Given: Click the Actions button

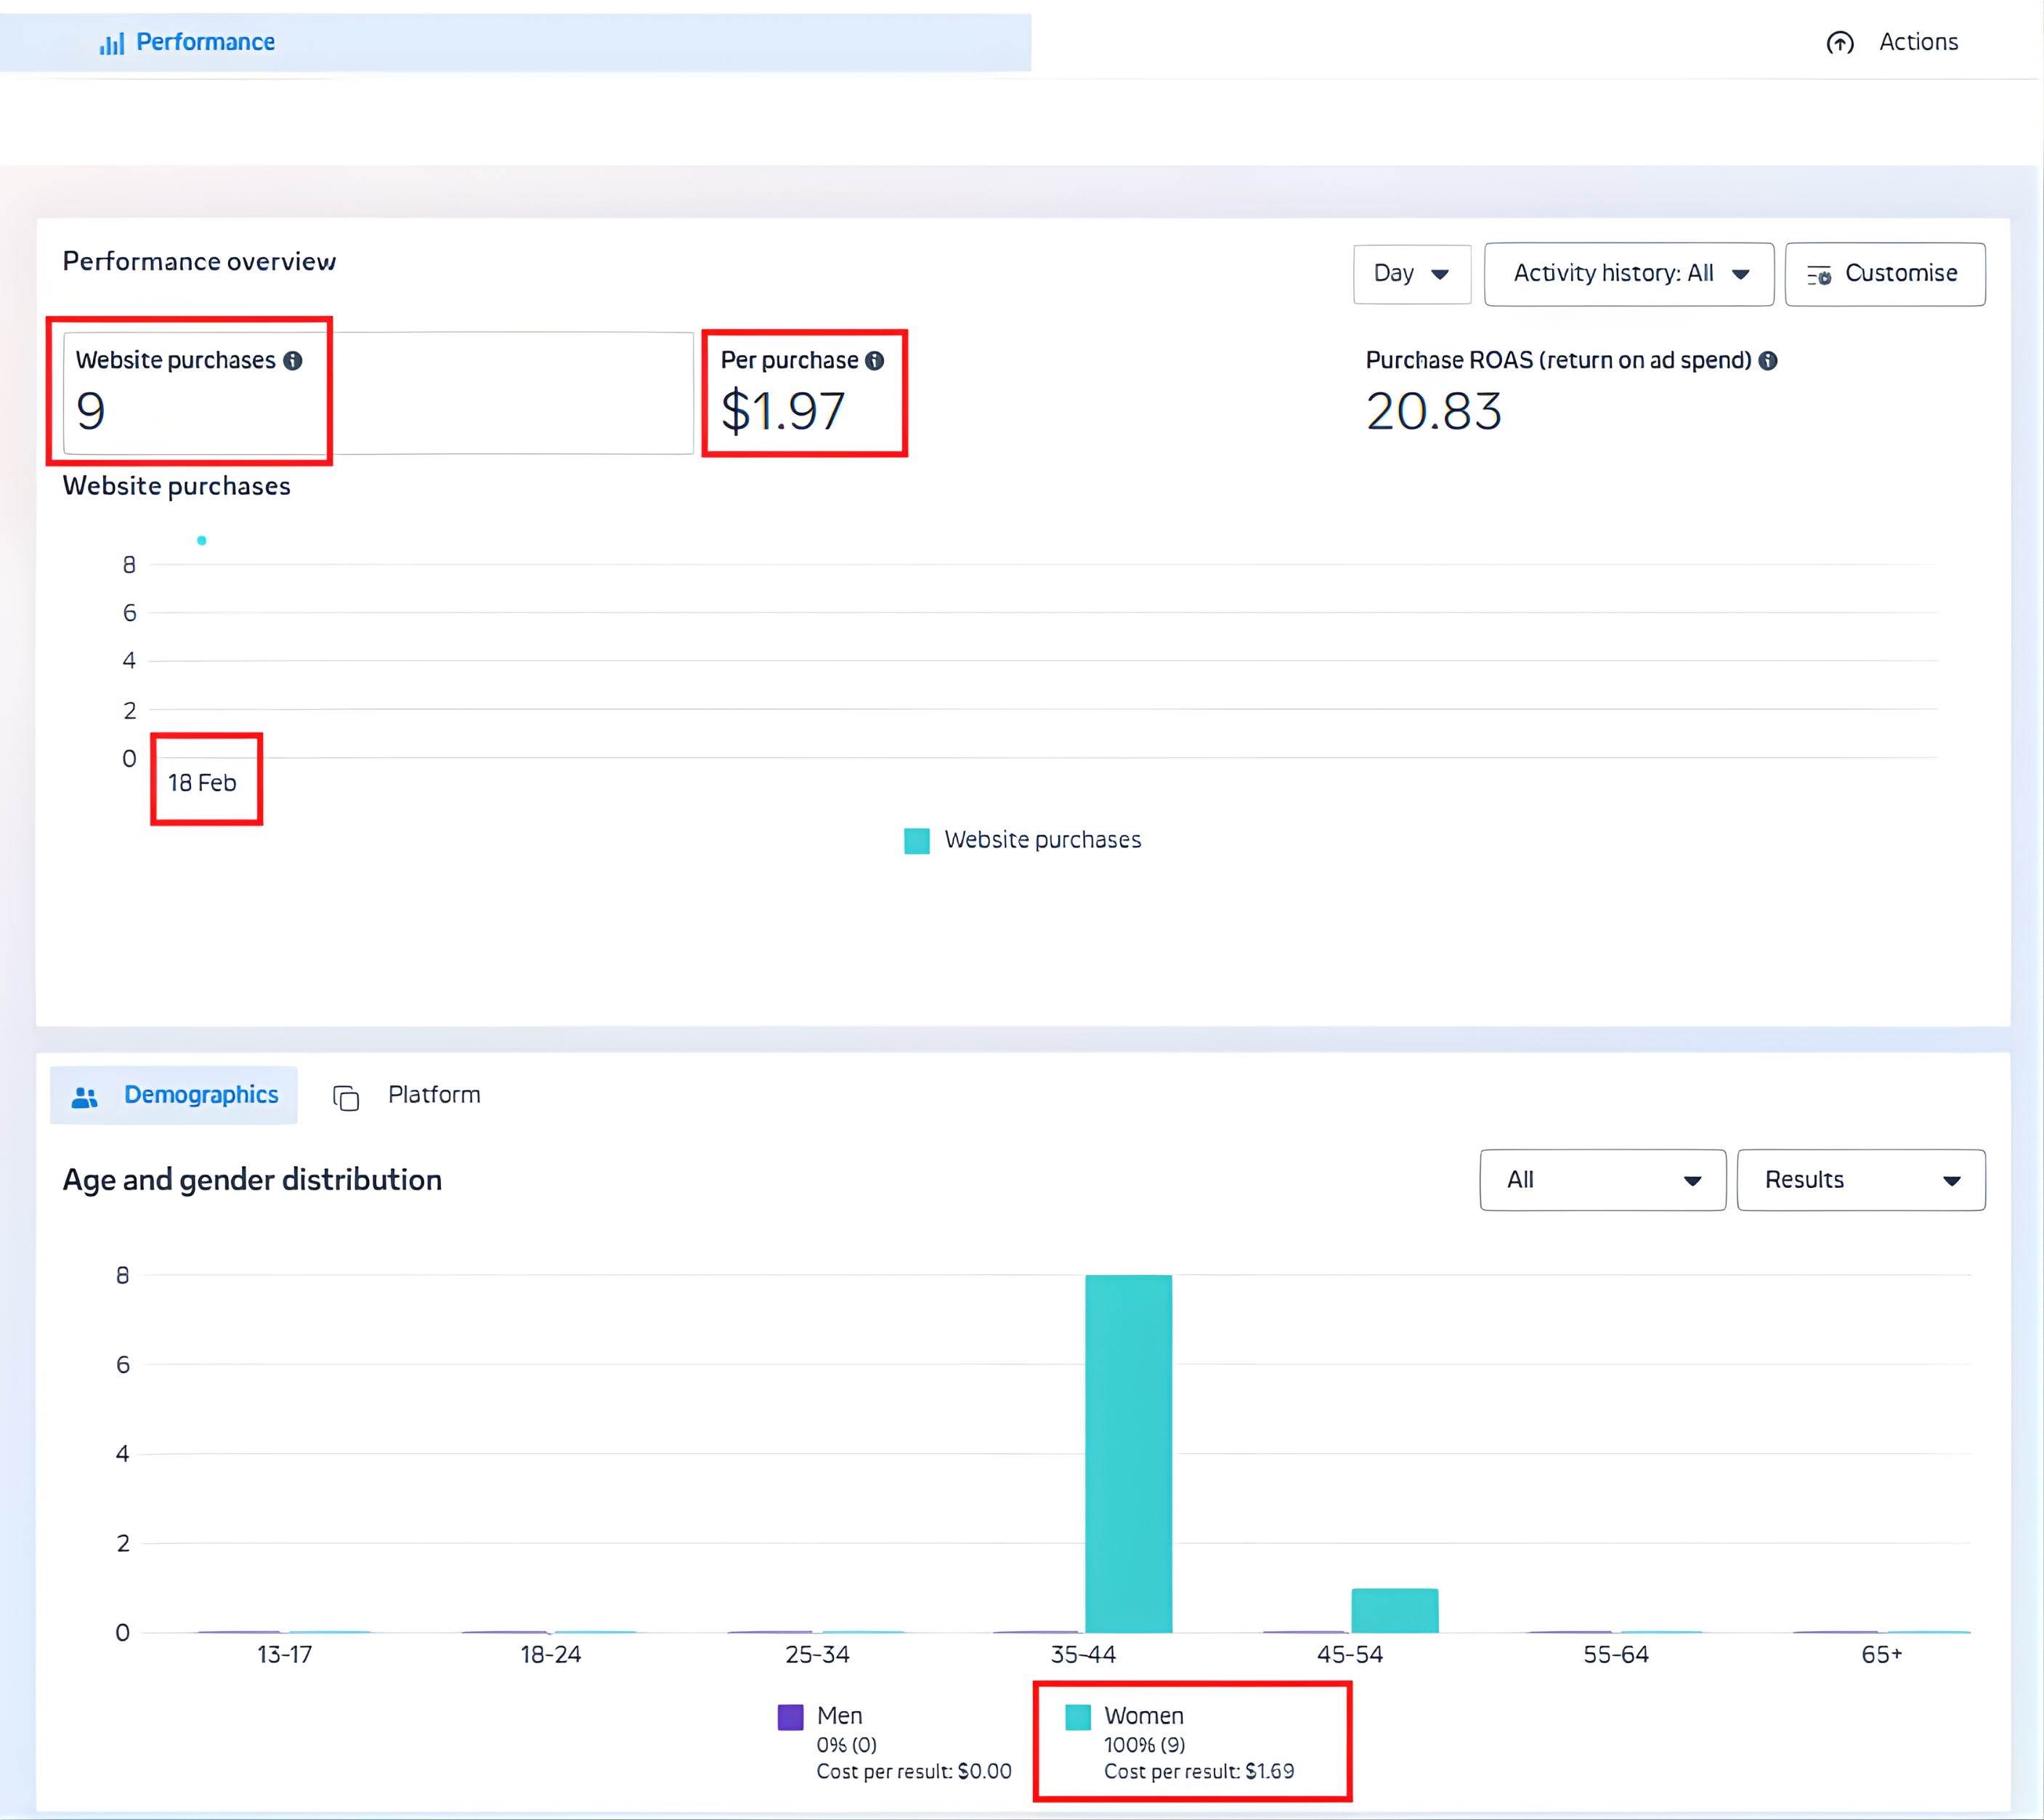Looking at the screenshot, I should click(1917, 42).
